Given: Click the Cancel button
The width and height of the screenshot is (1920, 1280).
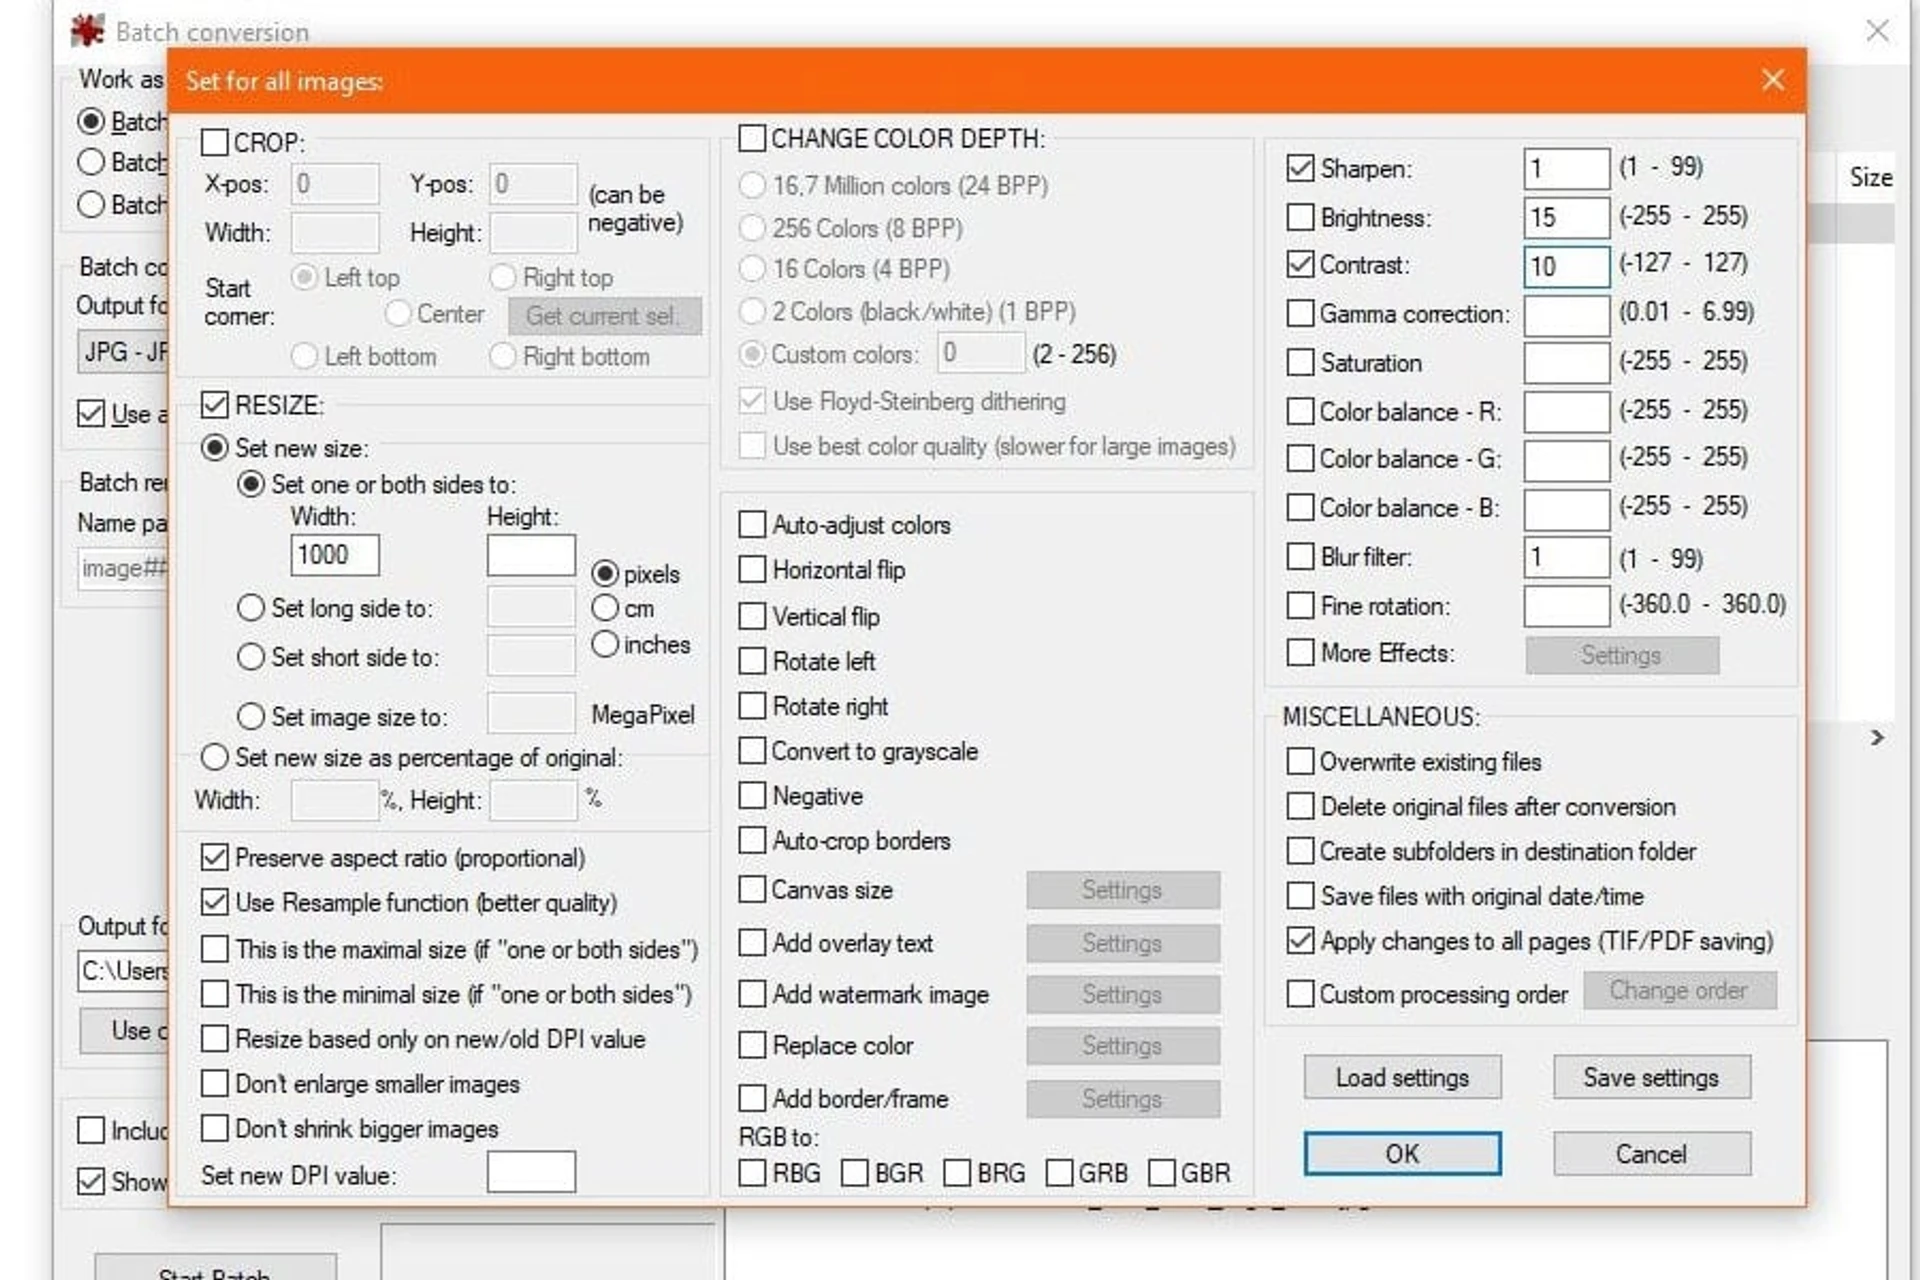Looking at the screenshot, I should pos(1651,1153).
